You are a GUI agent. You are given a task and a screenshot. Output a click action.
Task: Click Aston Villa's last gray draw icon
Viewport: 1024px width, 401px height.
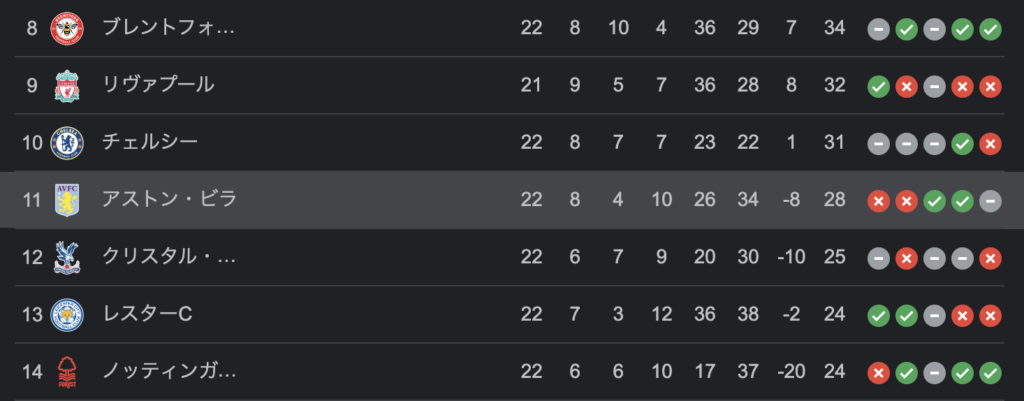pos(990,201)
